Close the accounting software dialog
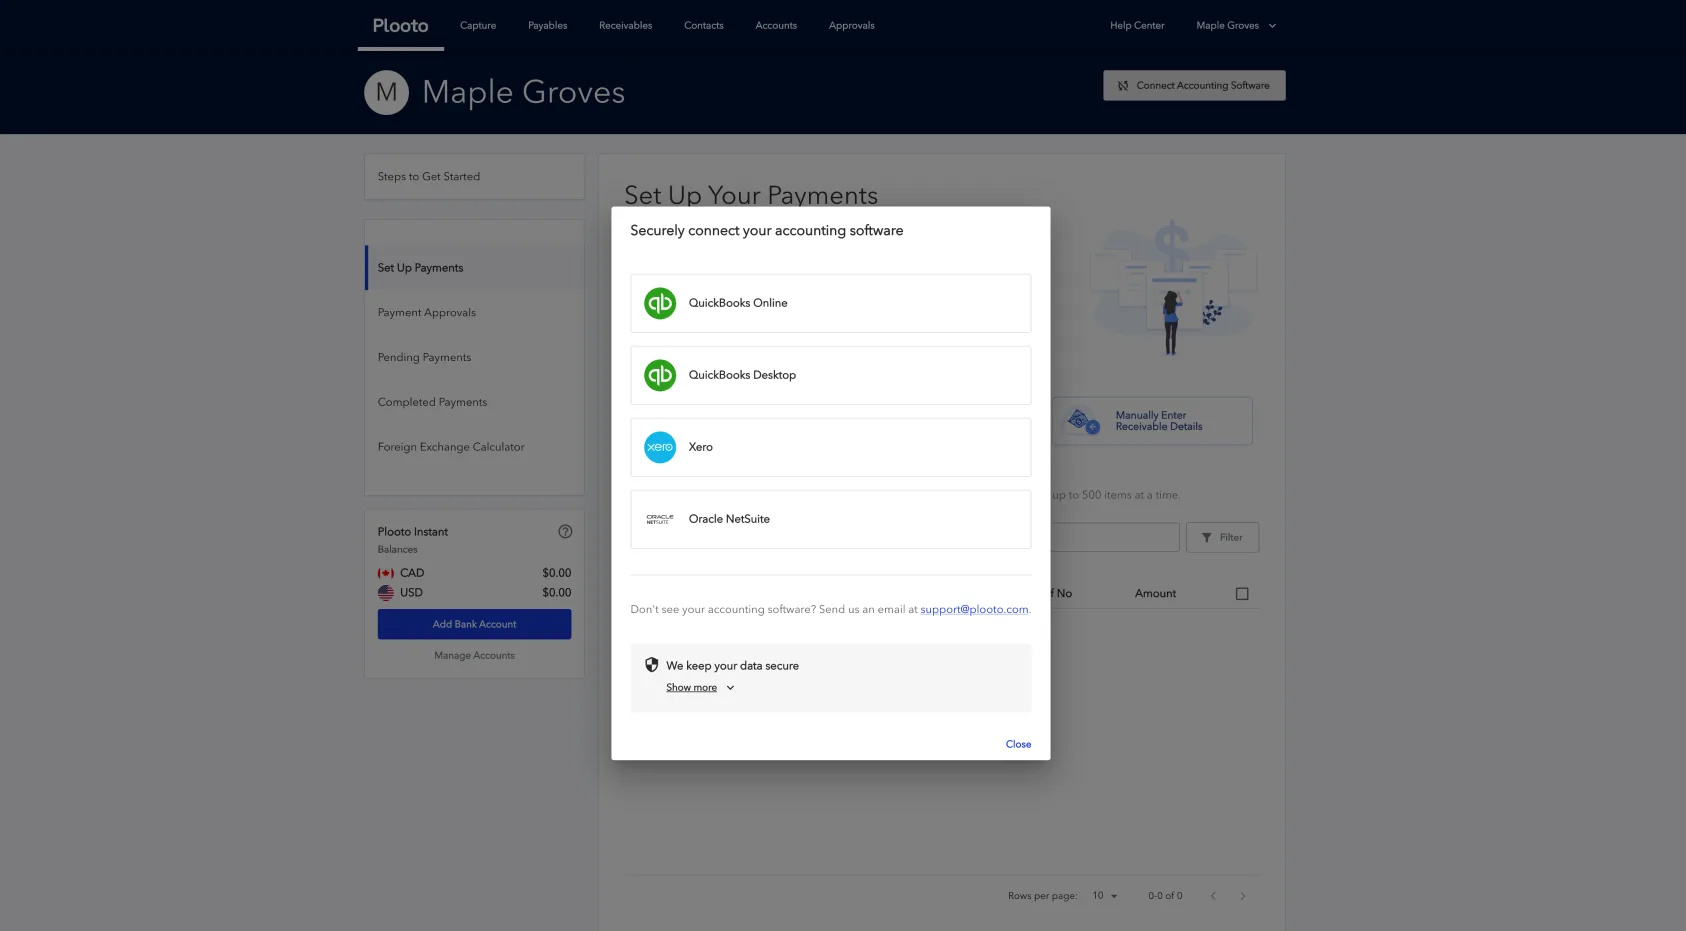This screenshot has width=1686, height=931. 1018,744
